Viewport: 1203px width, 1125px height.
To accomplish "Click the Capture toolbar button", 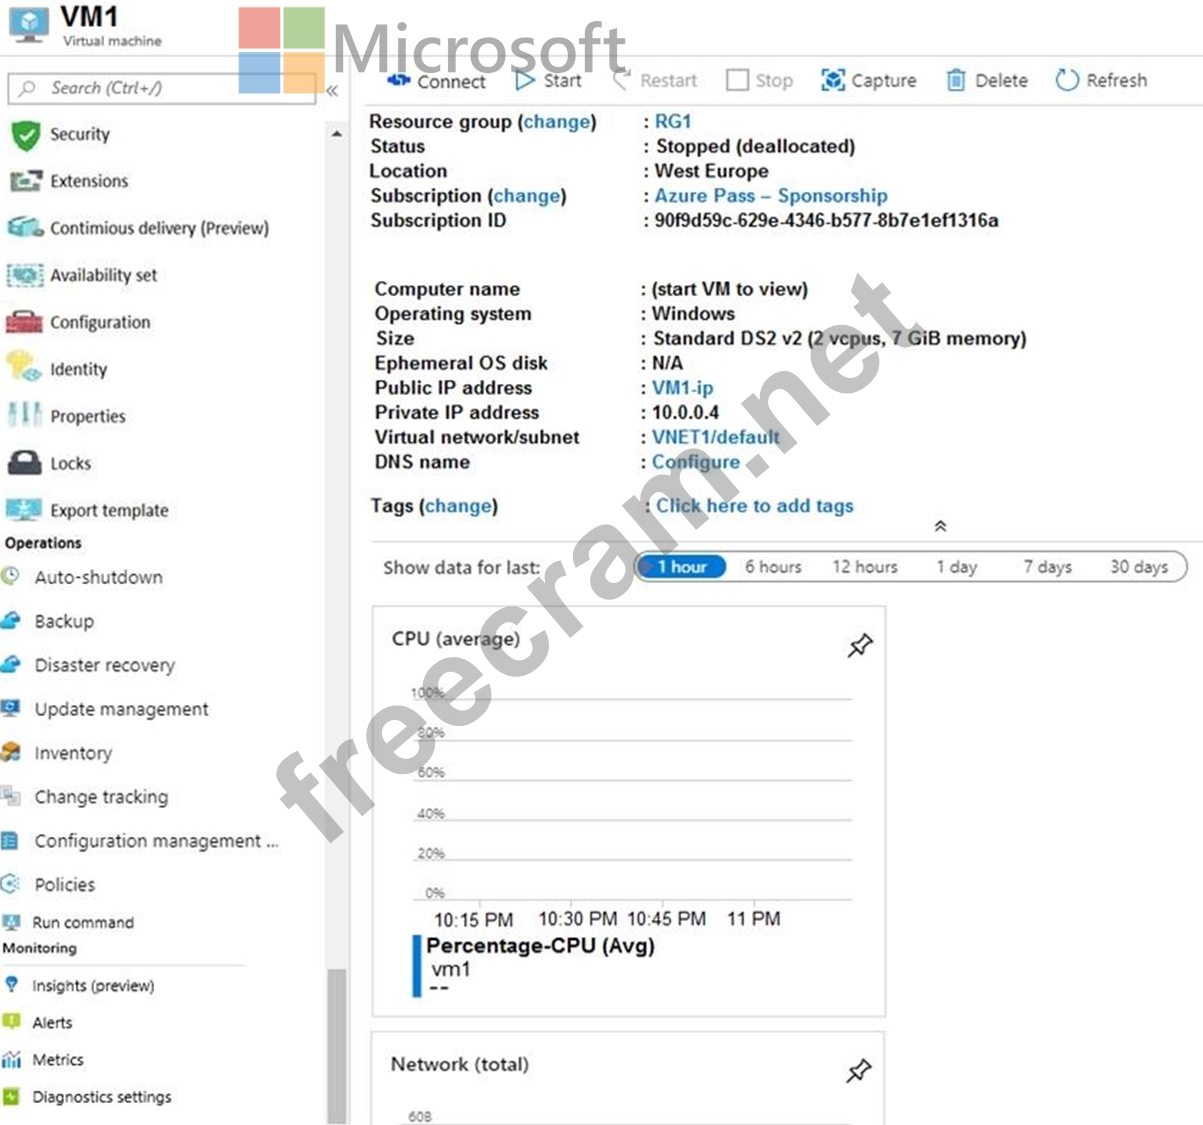I will point(868,80).
